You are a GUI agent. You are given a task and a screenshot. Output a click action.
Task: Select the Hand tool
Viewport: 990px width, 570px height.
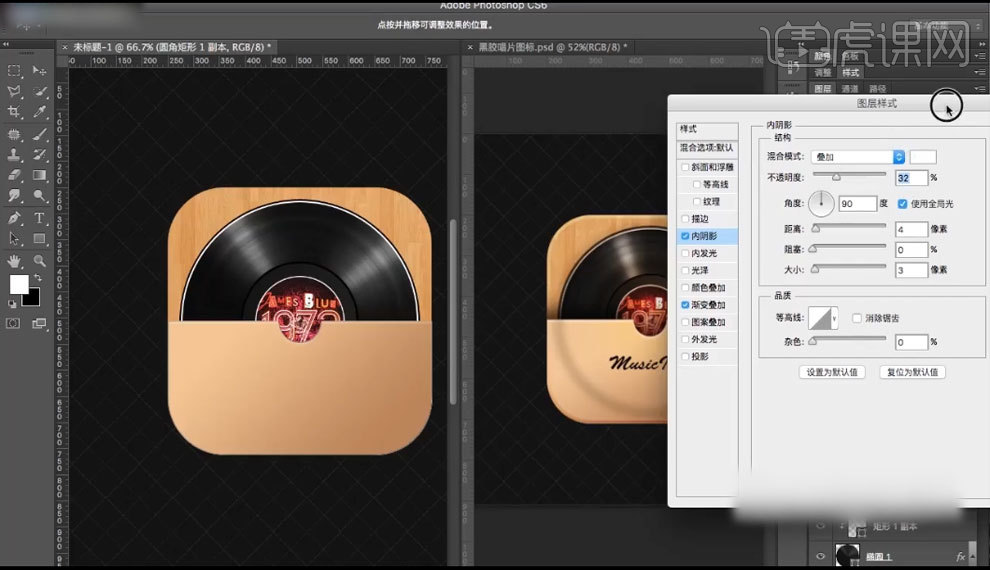click(x=14, y=260)
